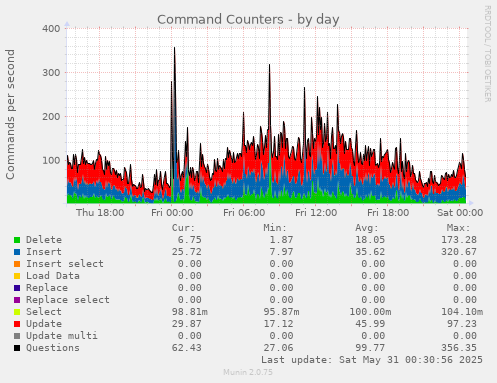Click the Update average value 45.99

point(370,324)
